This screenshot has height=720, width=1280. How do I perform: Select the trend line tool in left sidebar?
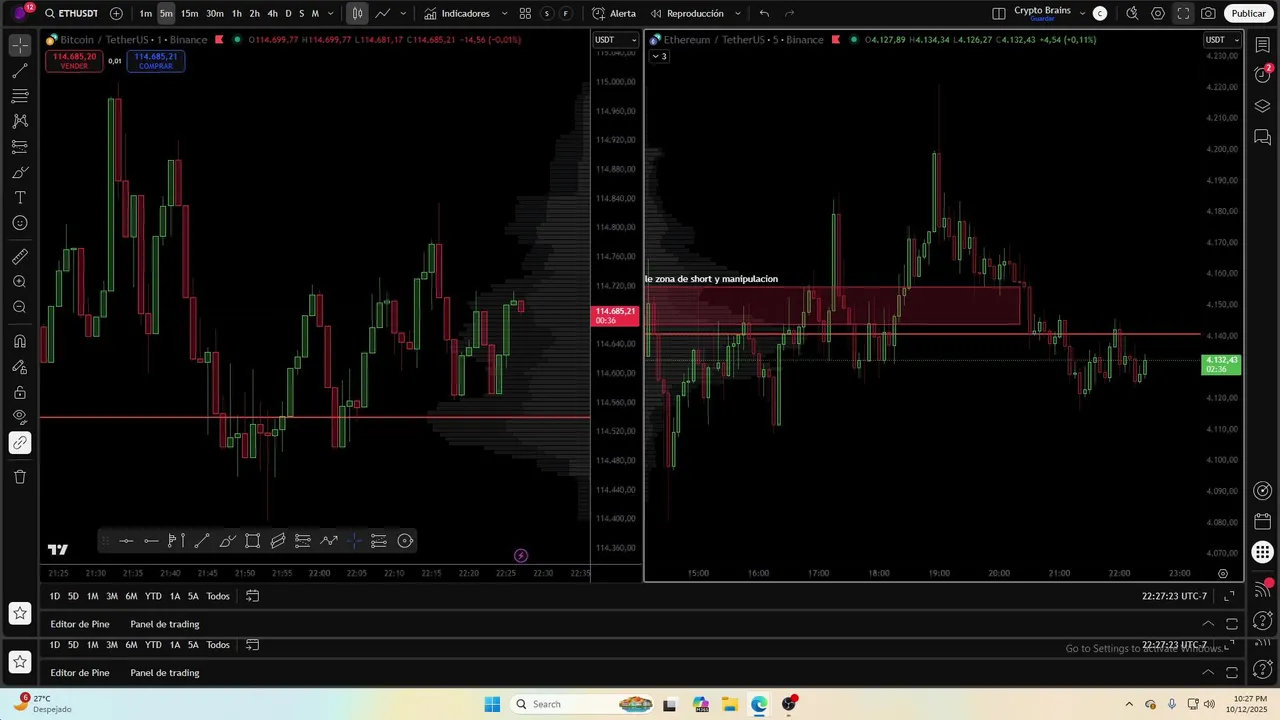(19, 71)
